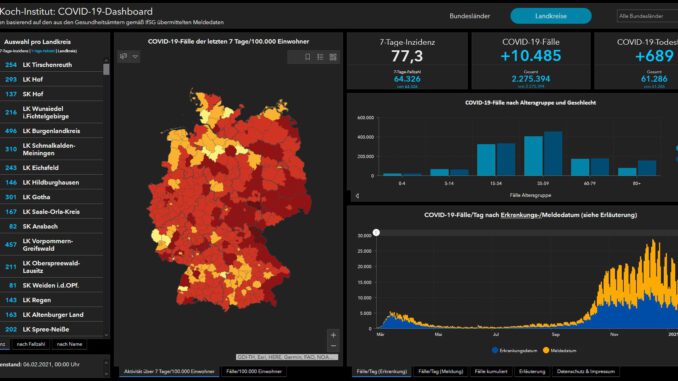
Task: Select LK Tirschenreuth in the list
Action: click(52, 65)
